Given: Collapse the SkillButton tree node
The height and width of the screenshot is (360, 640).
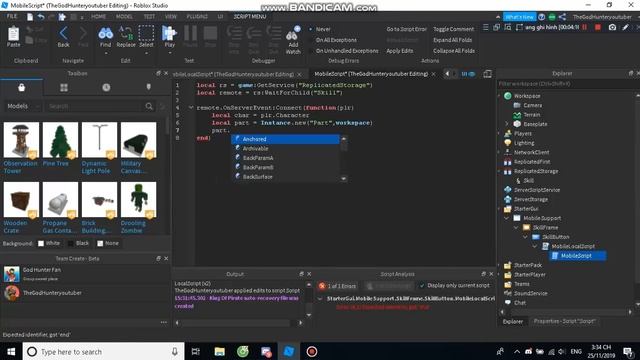Looking at the screenshot, I should pyautogui.click(x=525, y=237).
